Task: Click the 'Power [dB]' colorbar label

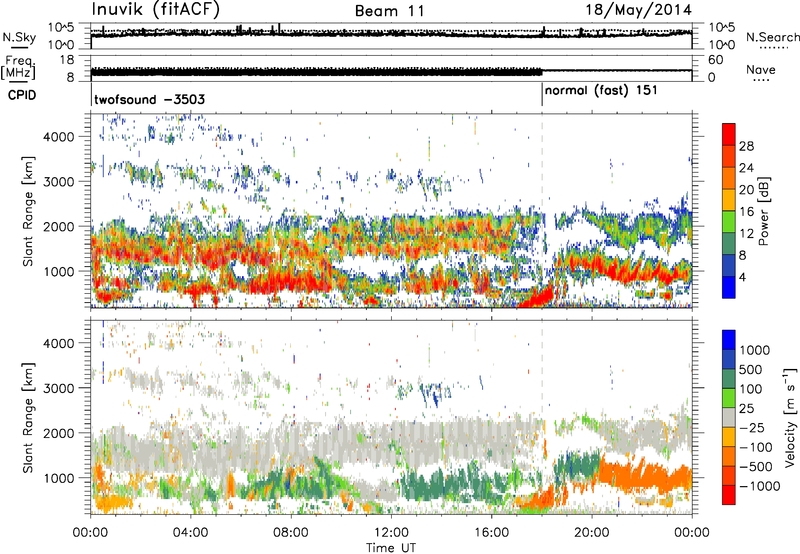Action: [x=763, y=211]
